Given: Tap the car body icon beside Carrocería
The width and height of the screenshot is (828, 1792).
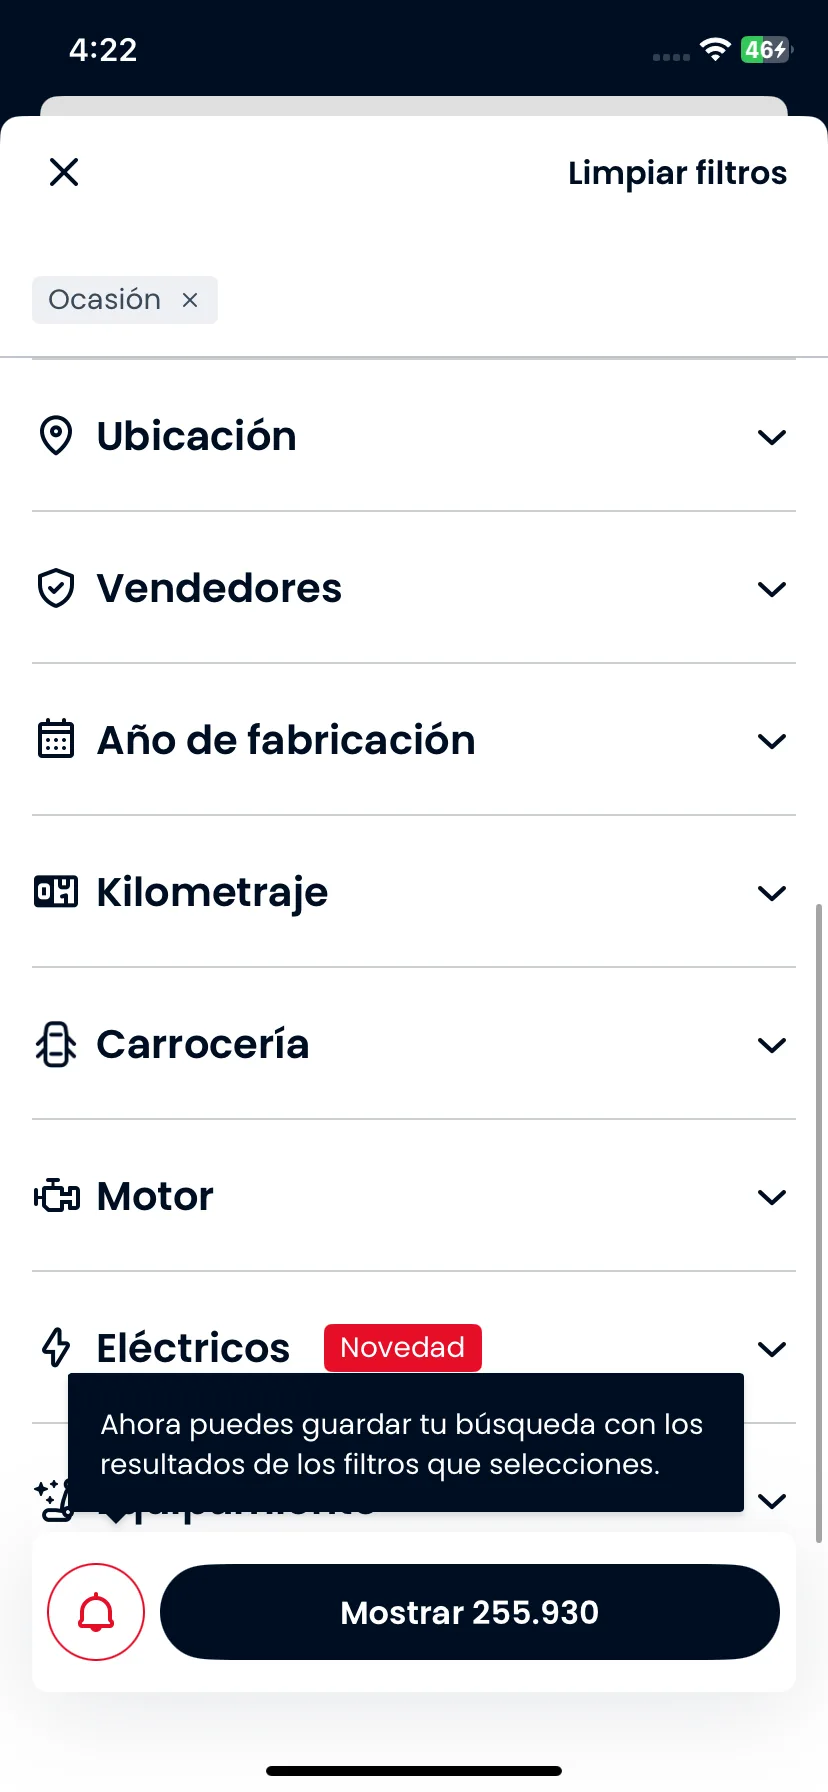Looking at the screenshot, I should 56,1045.
